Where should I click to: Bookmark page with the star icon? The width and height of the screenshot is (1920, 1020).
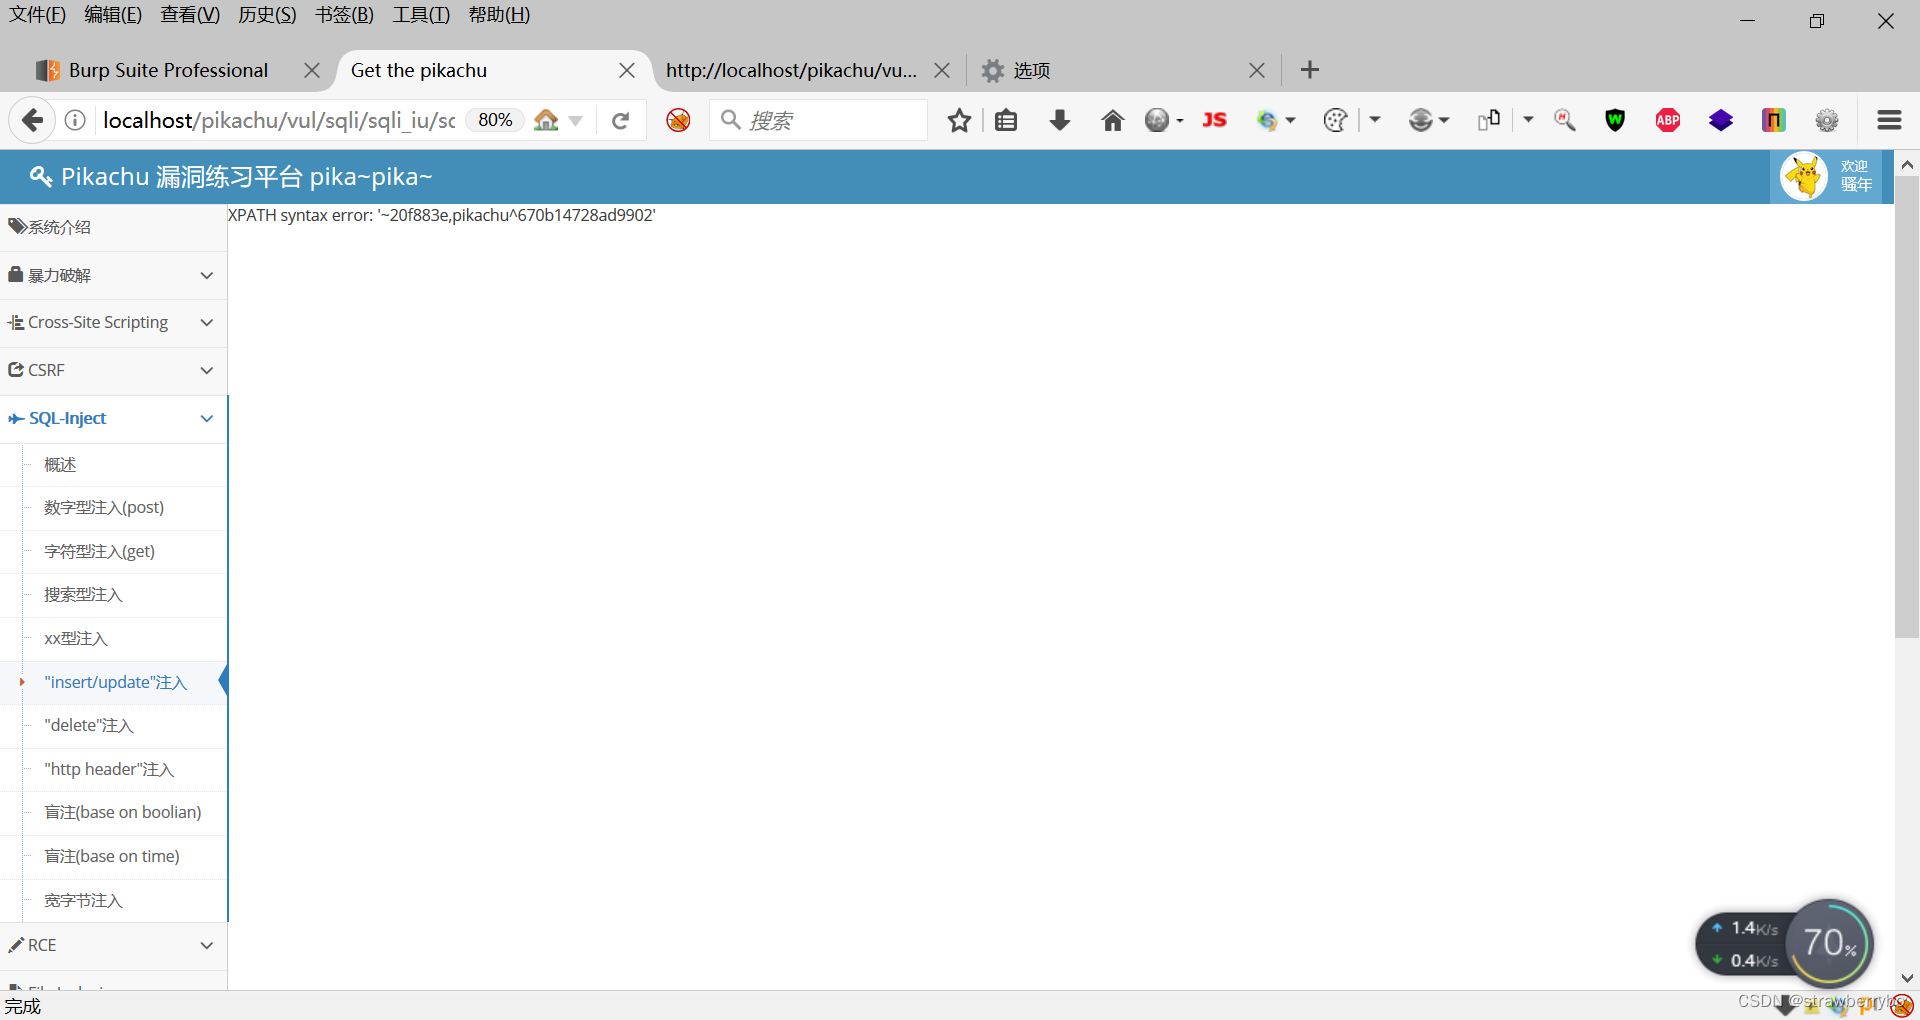pyautogui.click(x=960, y=120)
